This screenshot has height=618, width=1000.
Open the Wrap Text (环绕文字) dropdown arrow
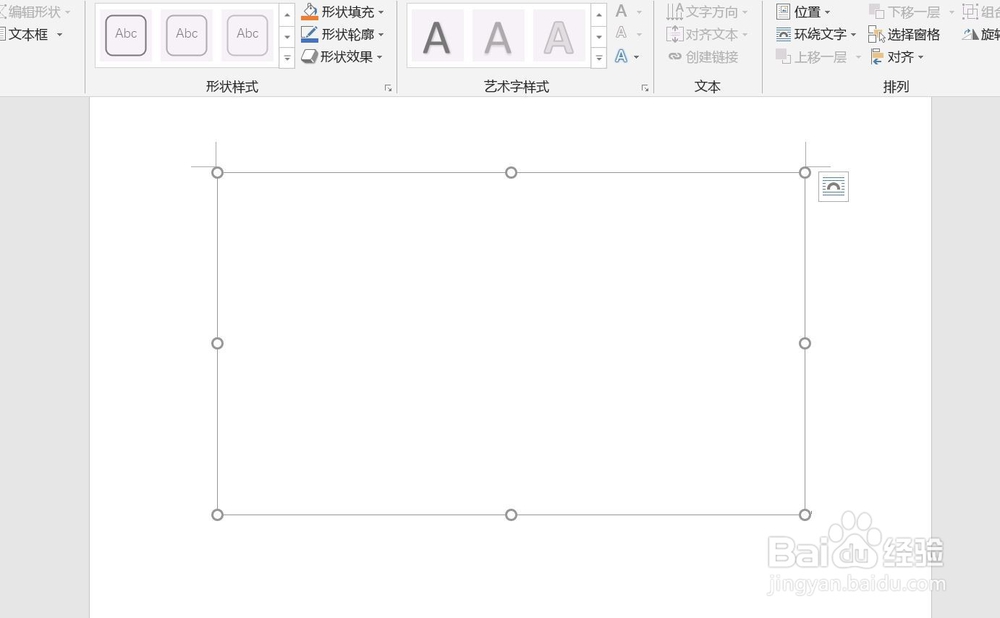tap(853, 35)
